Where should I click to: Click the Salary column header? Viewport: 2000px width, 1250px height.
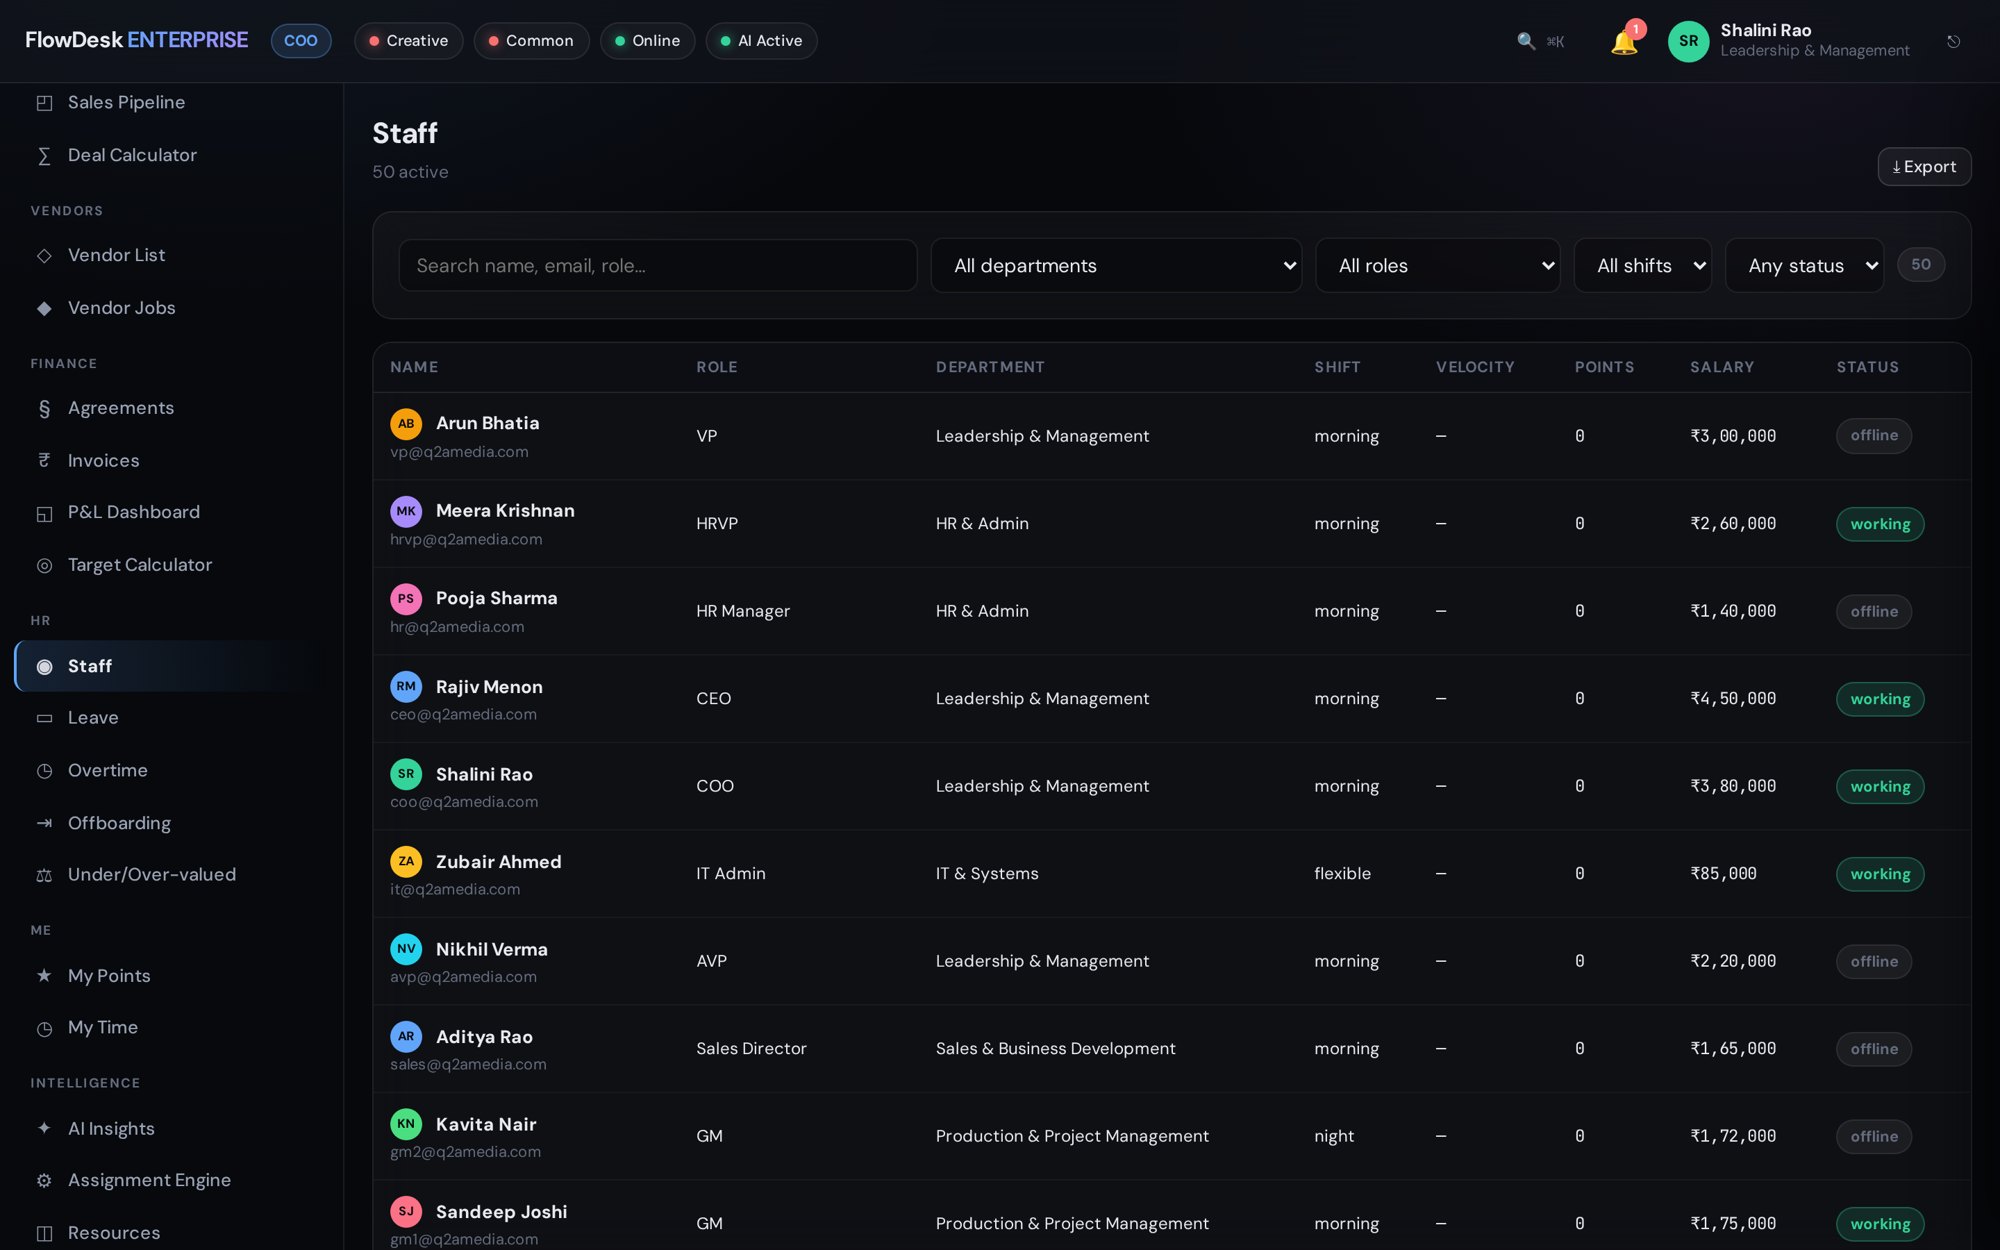pos(1722,367)
